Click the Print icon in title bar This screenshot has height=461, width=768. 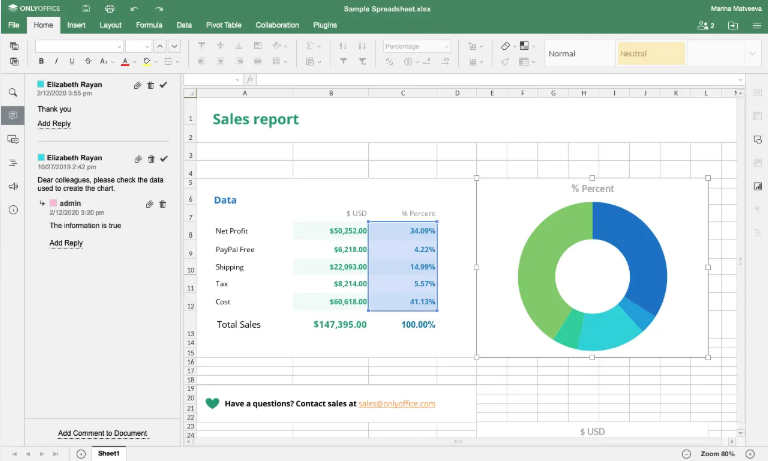pyautogui.click(x=110, y=9)
